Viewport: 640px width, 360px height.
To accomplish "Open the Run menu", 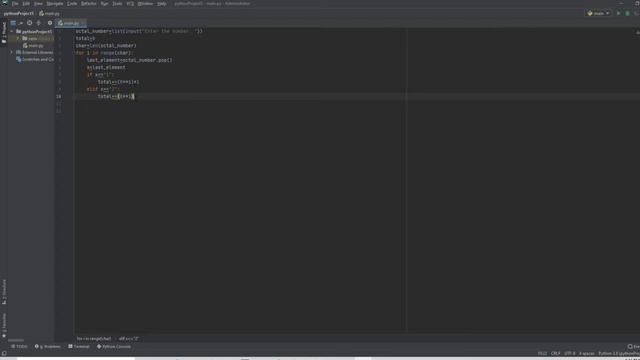I will tap(104, 4).
